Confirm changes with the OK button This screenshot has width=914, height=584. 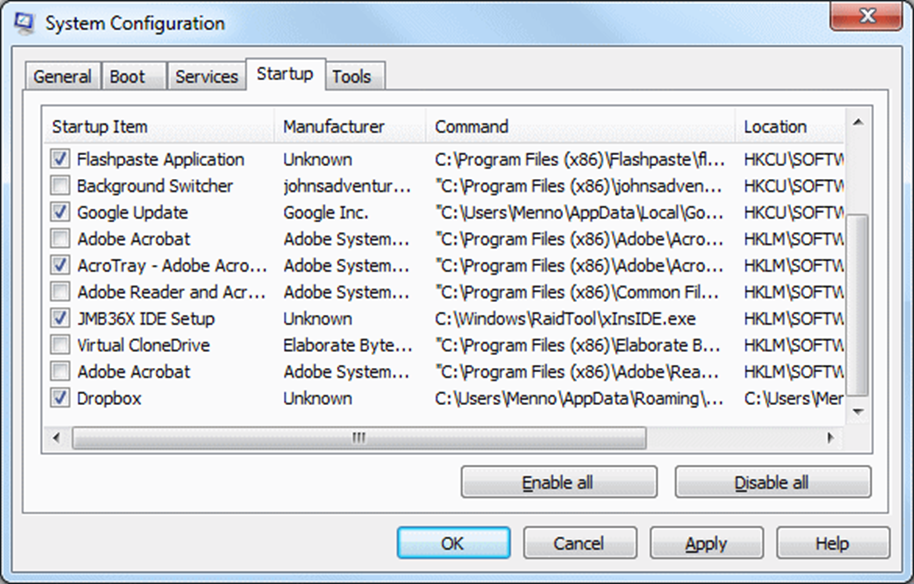453,543
